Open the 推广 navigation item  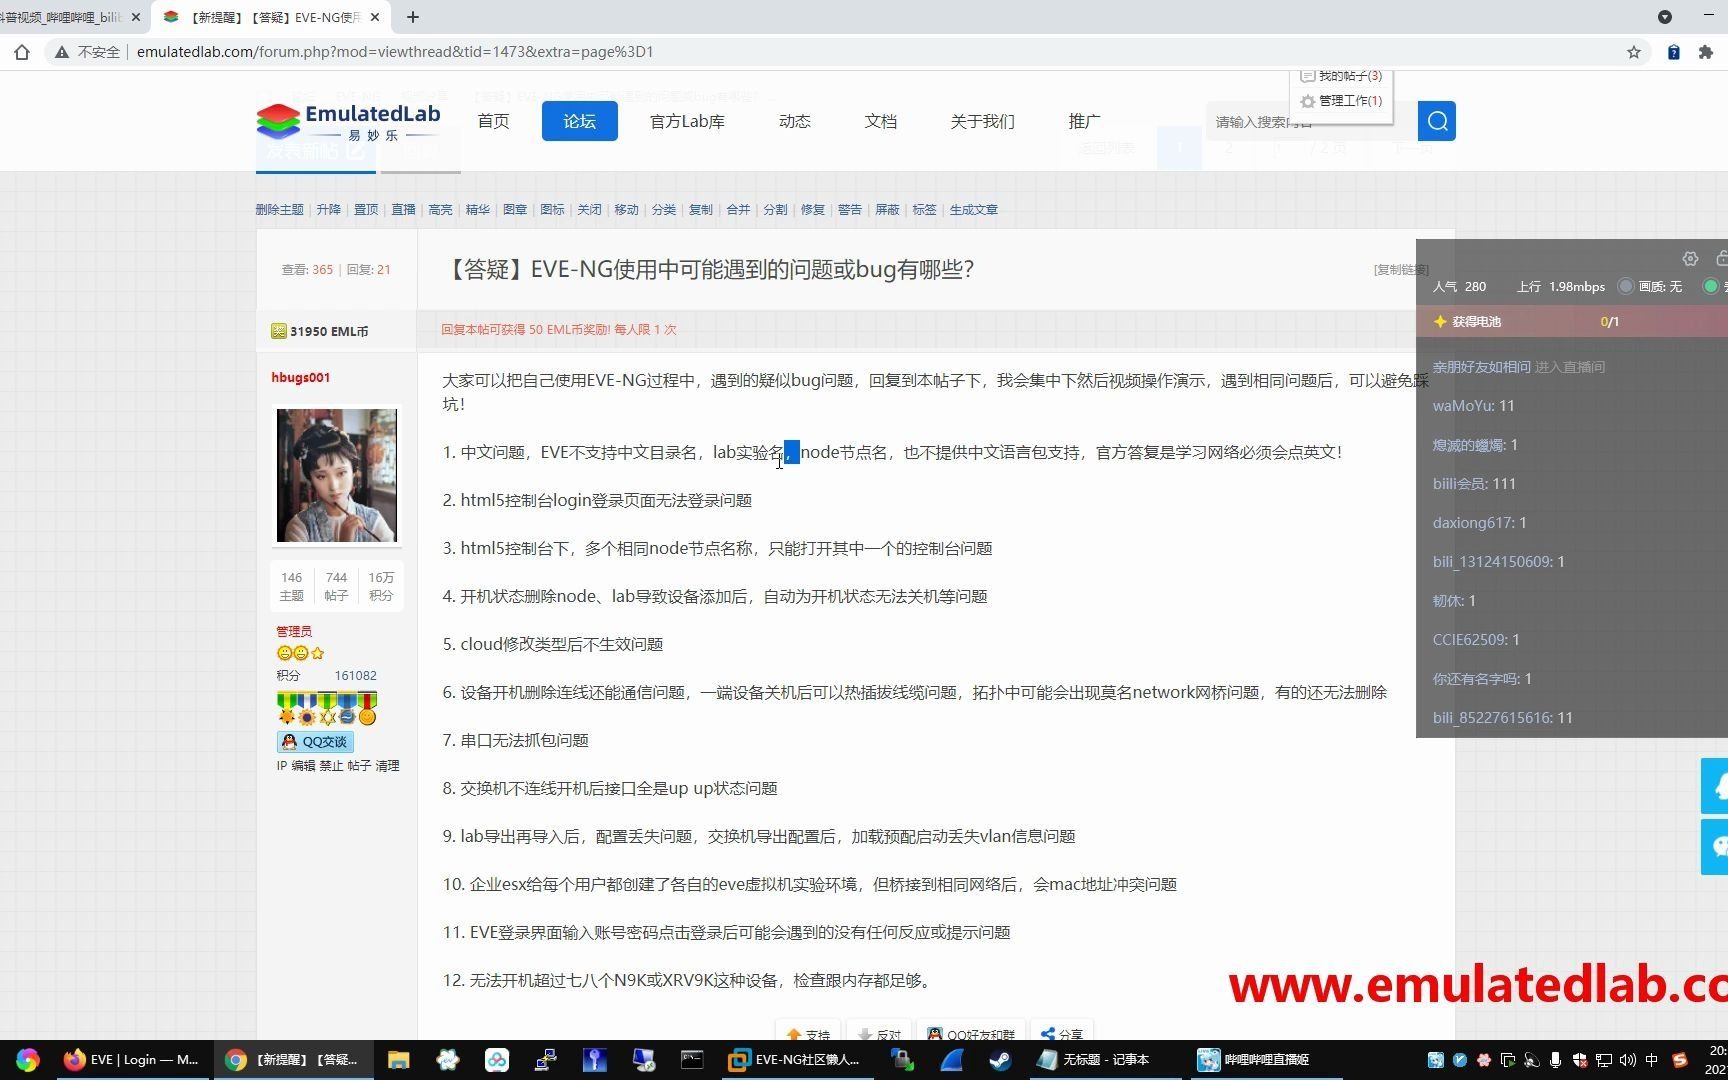pyautogui.click(x=1084, y=121)
